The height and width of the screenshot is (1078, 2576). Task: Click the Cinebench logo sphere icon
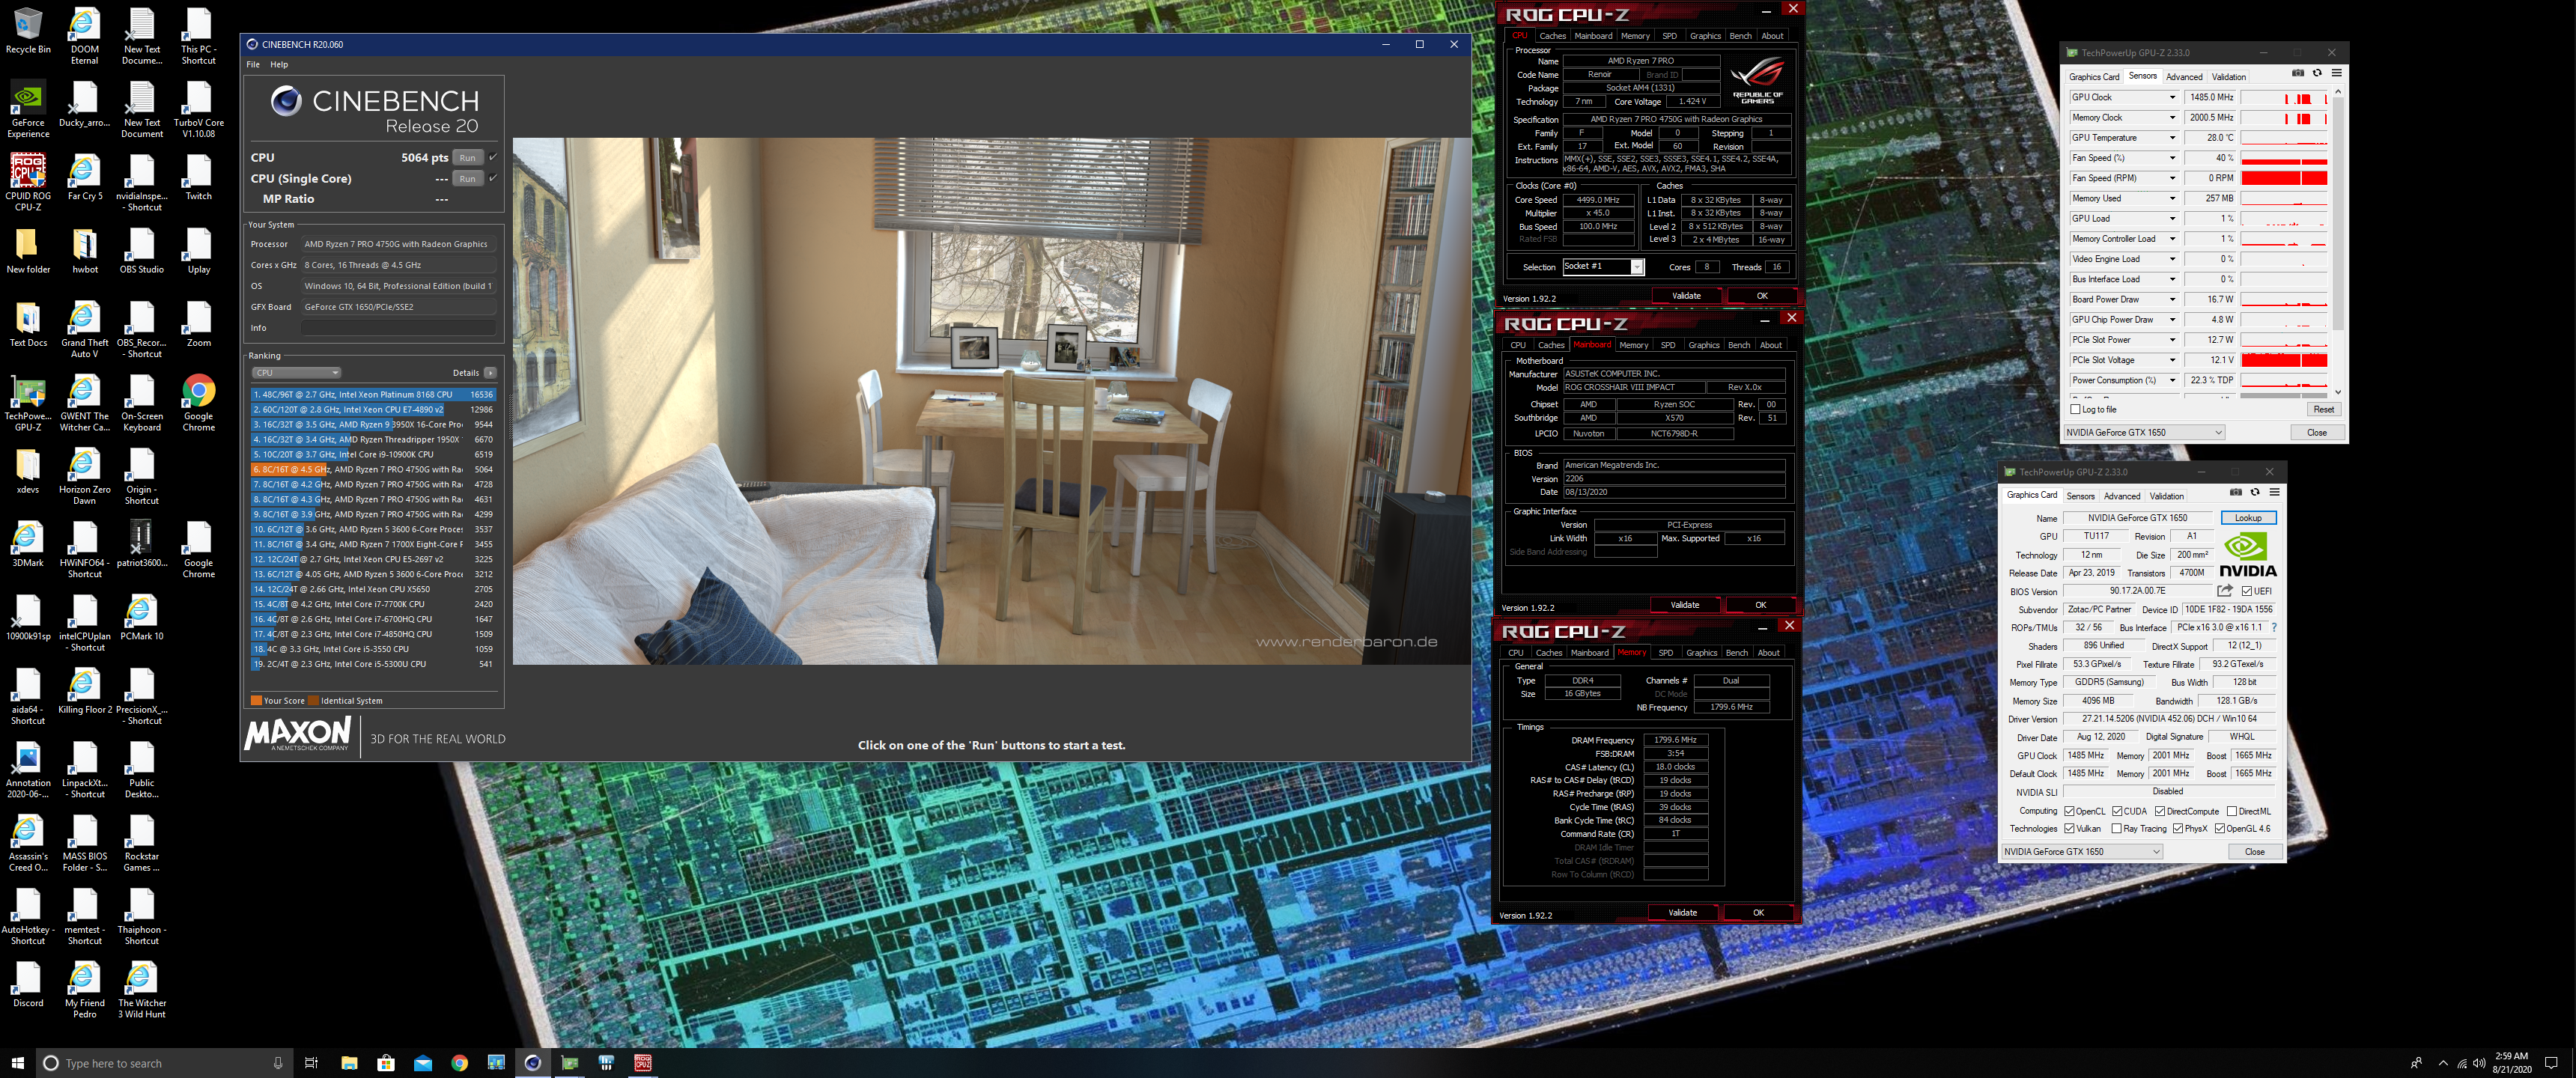coord(286,101)
